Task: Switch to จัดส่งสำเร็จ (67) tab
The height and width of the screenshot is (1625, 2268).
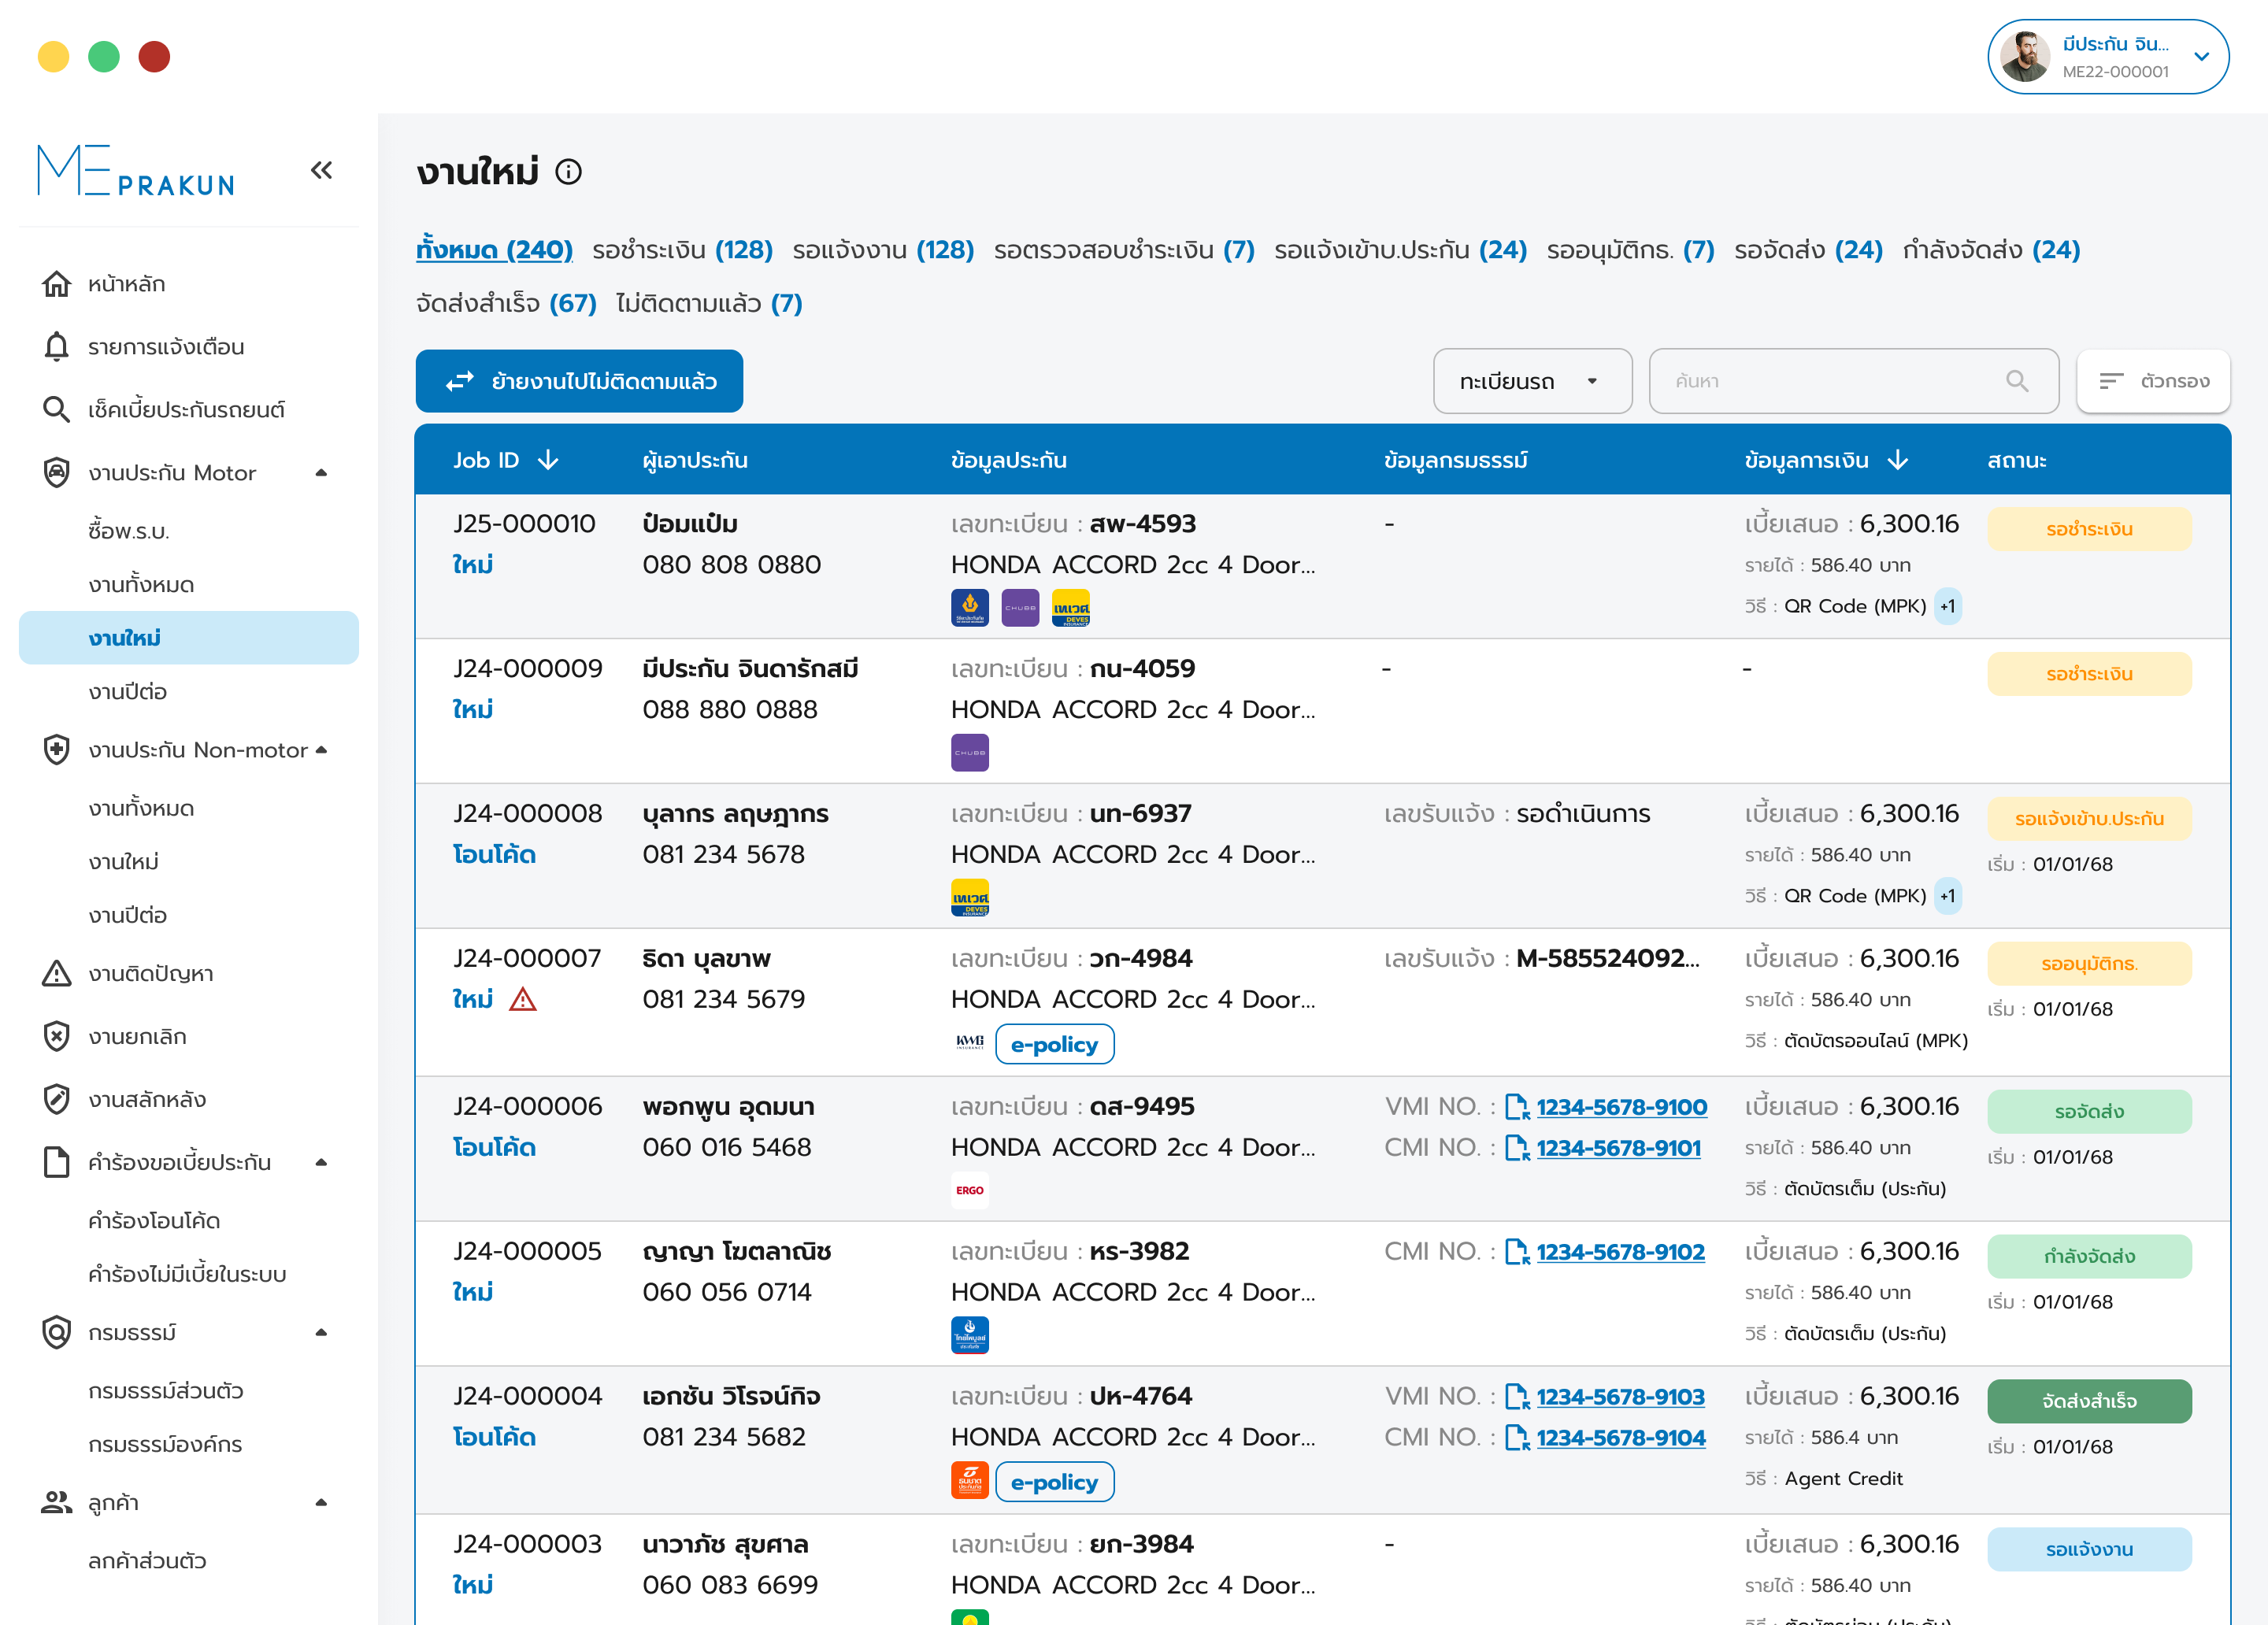Action: tap(506, 303)
